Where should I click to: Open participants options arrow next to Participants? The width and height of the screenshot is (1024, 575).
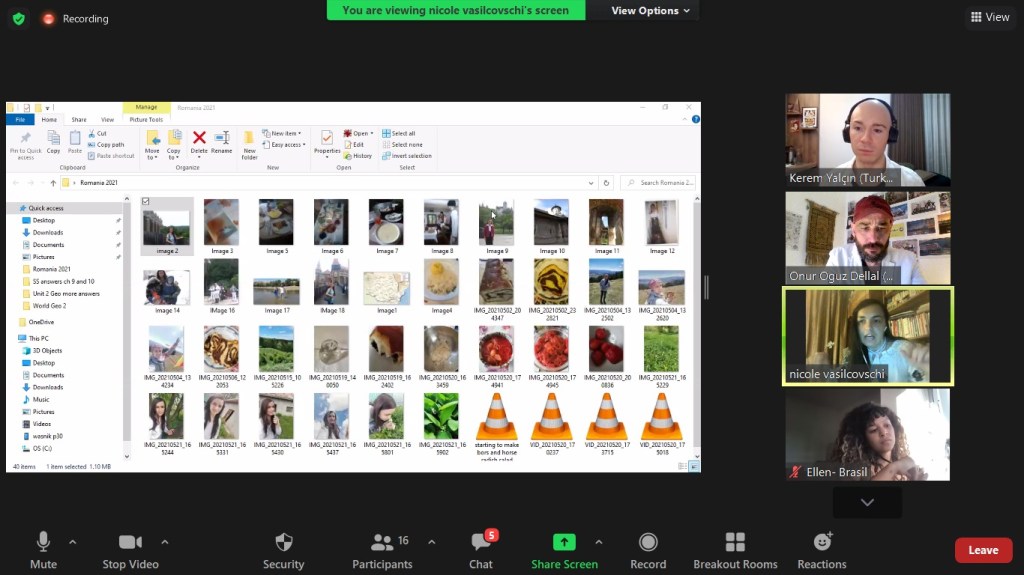(431, 542)
